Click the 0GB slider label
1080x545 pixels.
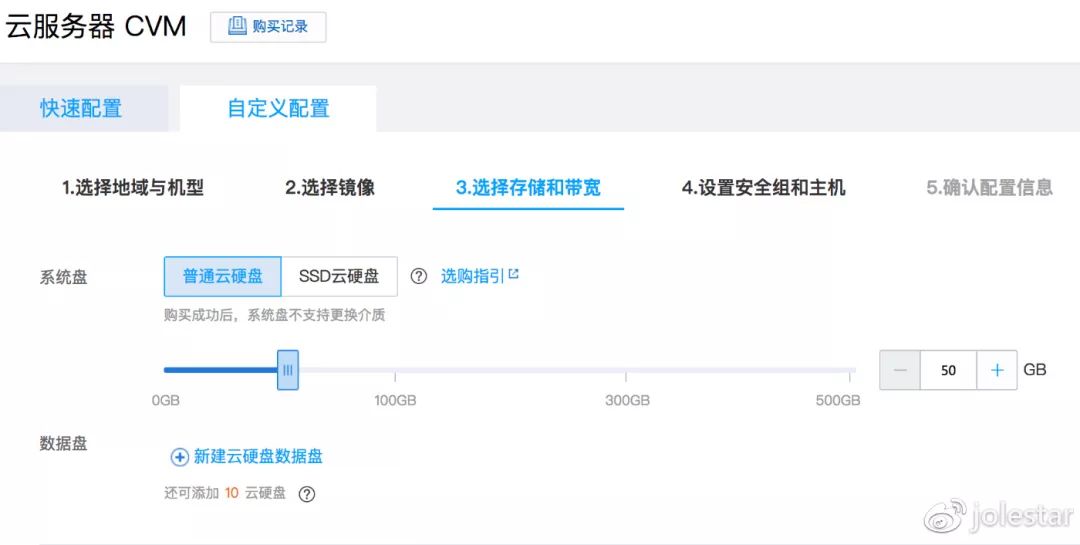[x=166, y=400]
